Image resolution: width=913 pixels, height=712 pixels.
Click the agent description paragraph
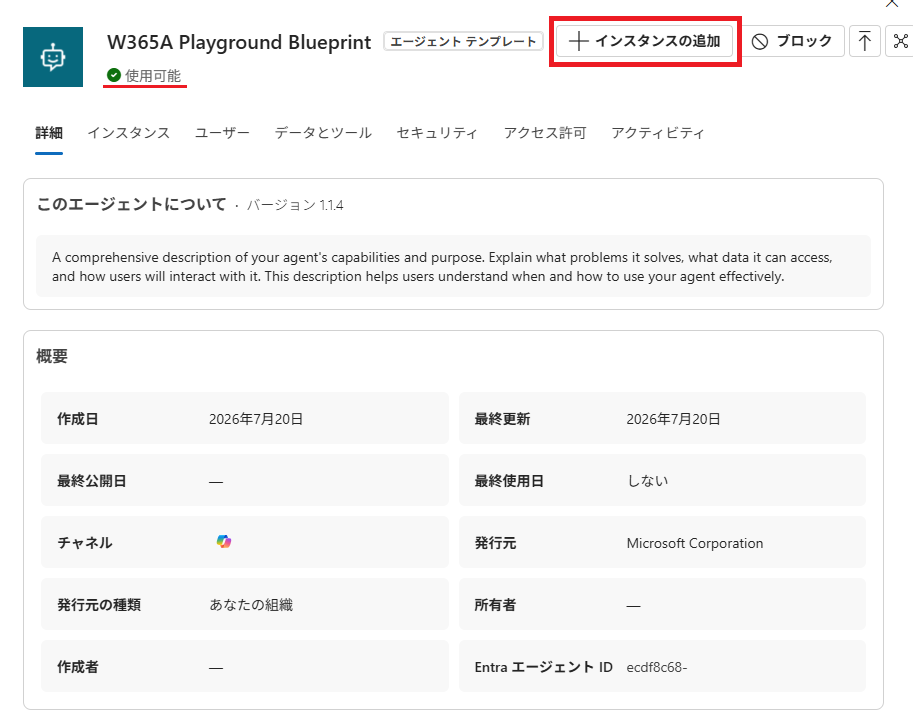pyautogui.click(x=442, y=267)
